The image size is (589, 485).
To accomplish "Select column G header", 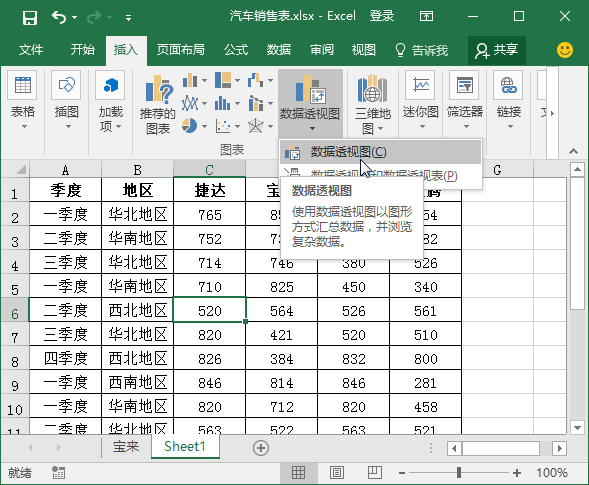I will (497, 170).
